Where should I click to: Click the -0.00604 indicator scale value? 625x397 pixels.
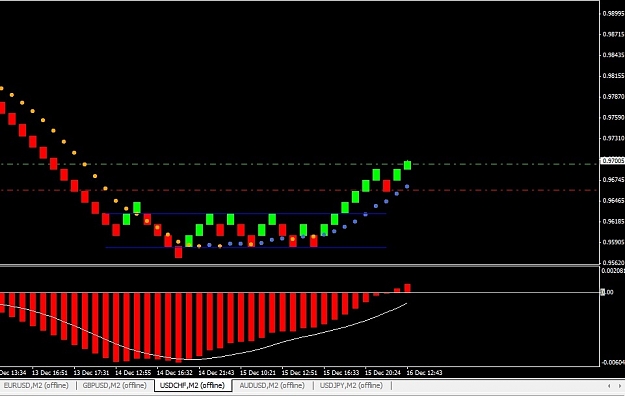(613, 362)
